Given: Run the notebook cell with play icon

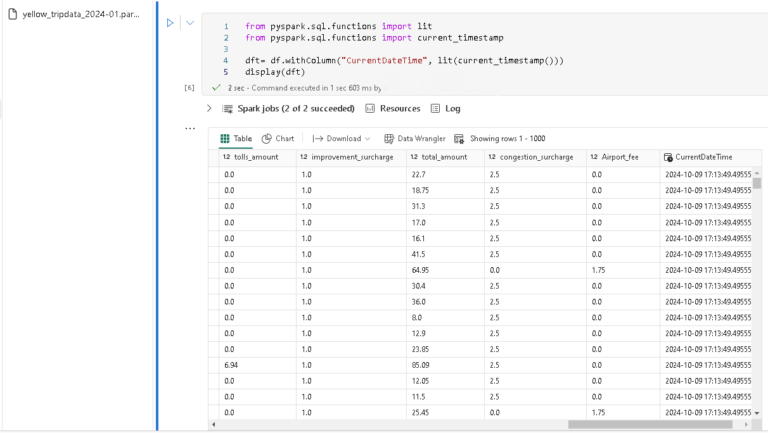Looking at the screenshot, I should pos(170,23).
